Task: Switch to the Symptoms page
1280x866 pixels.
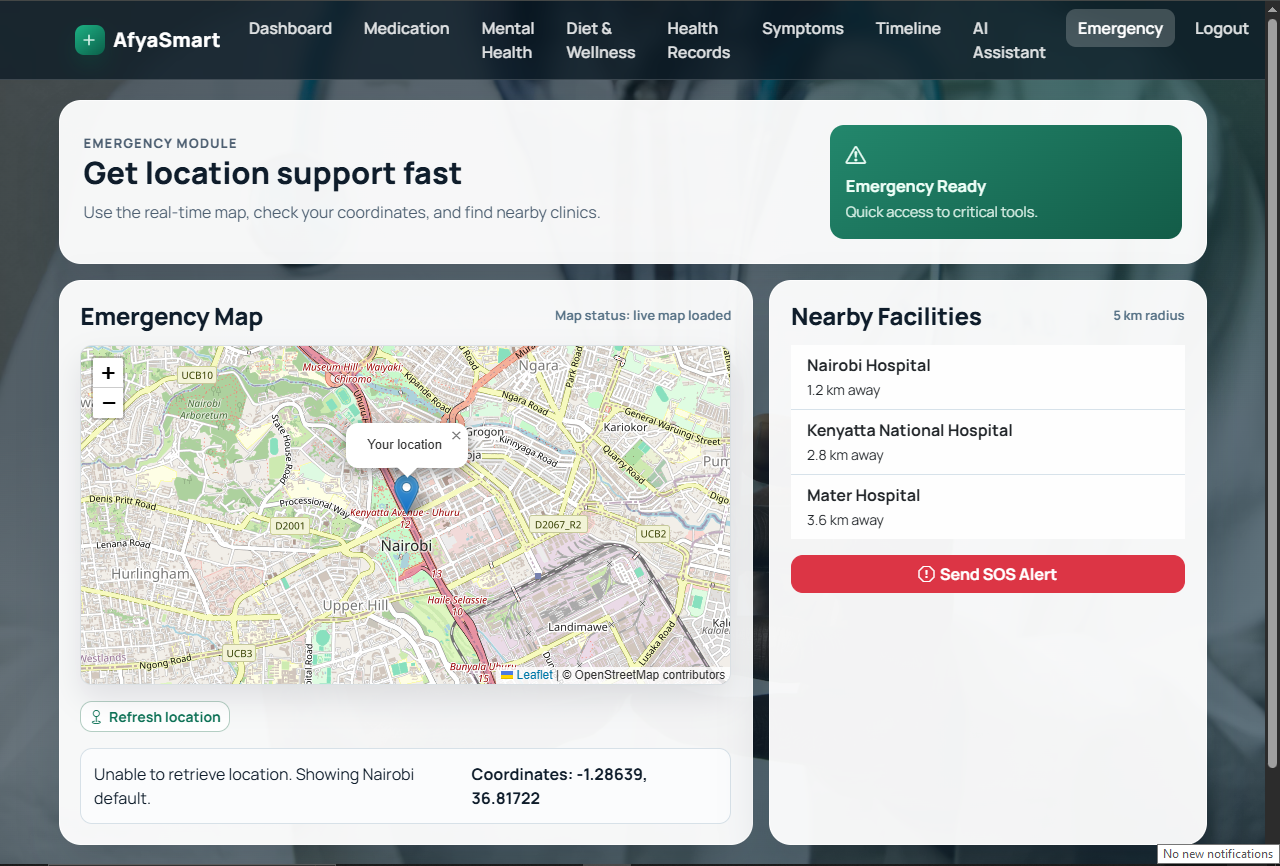Action: (803, 28)
